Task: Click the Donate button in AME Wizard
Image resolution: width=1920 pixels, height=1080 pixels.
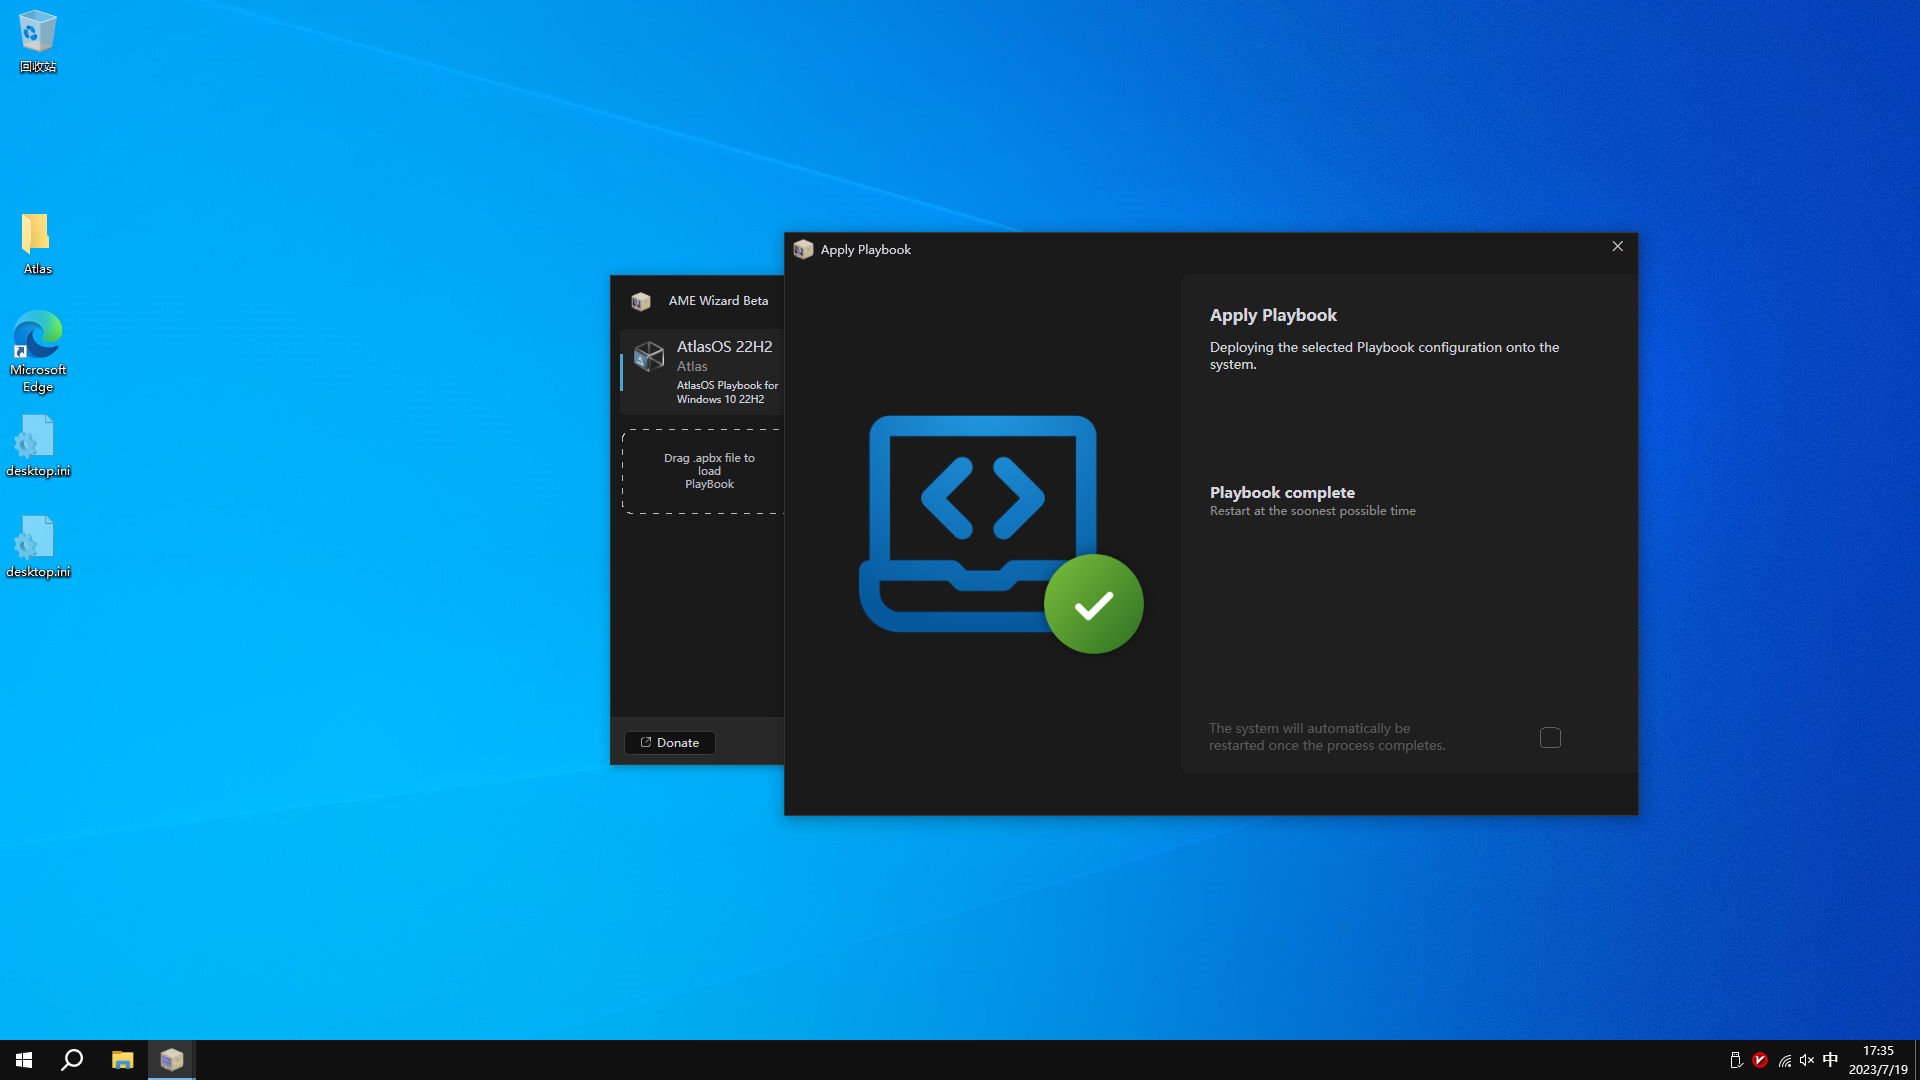Action: 670,743
